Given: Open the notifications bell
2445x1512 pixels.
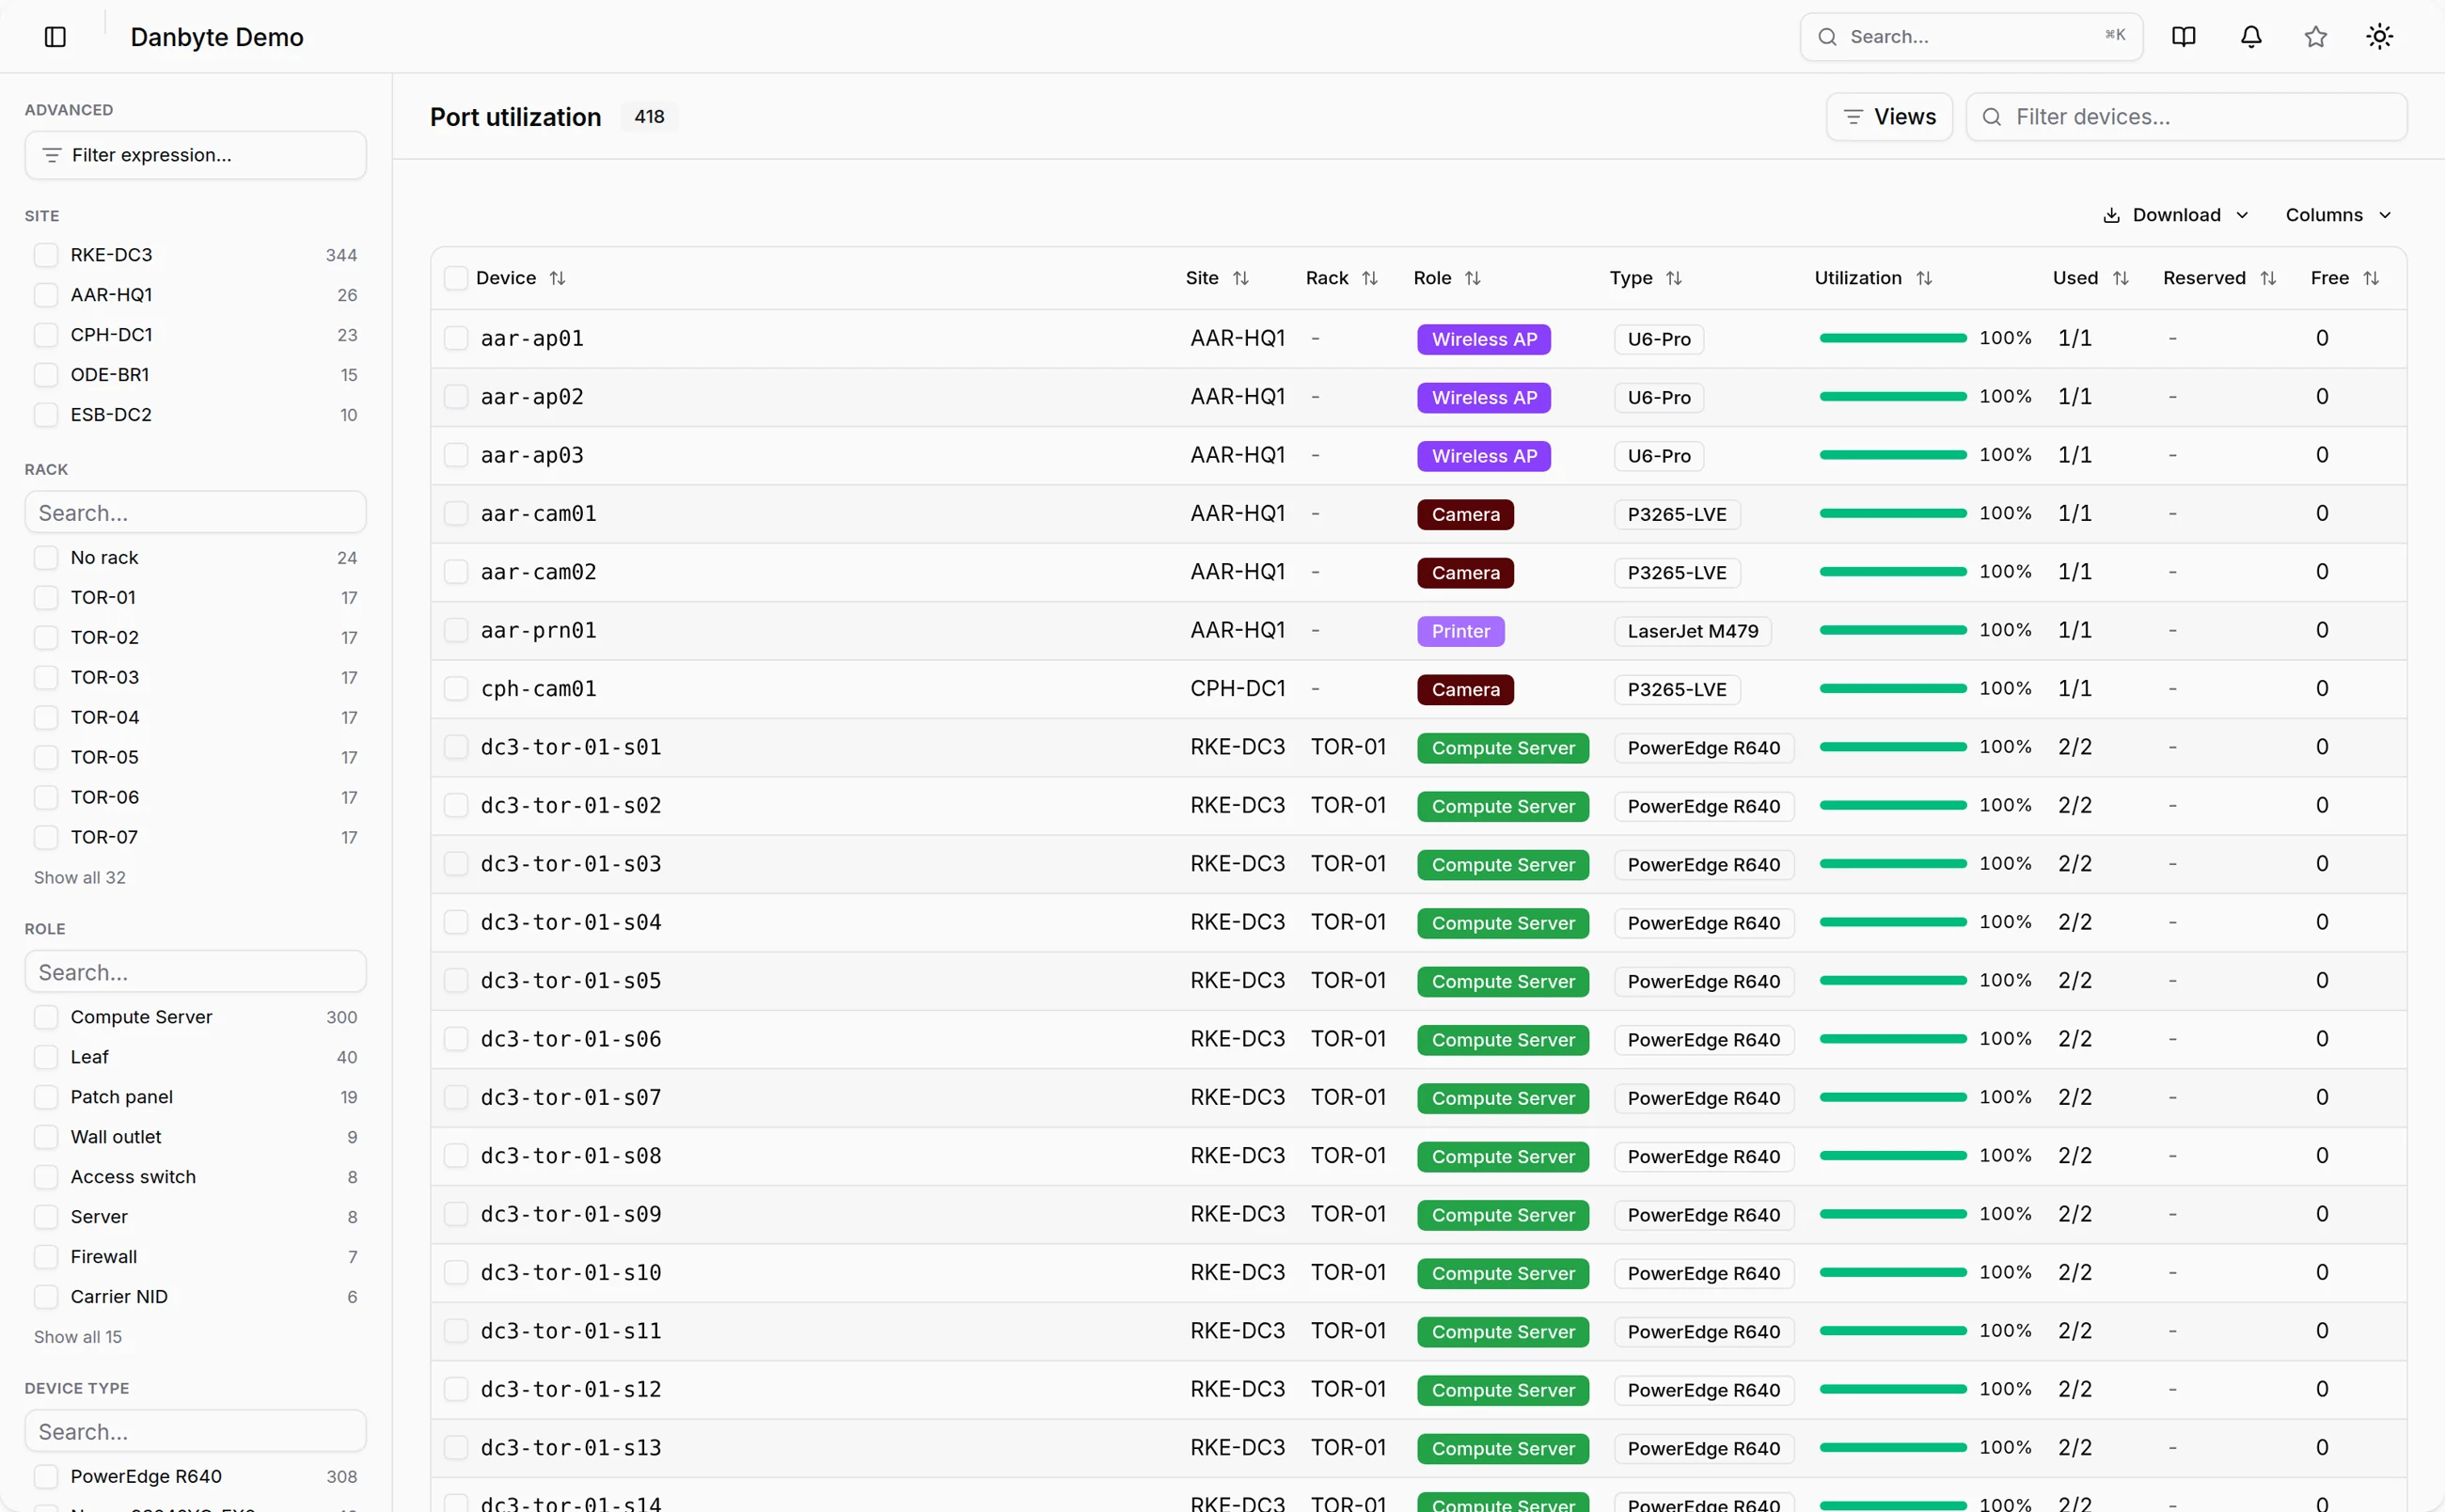Looking at the screenshot, I should (x=2250, y=37).
